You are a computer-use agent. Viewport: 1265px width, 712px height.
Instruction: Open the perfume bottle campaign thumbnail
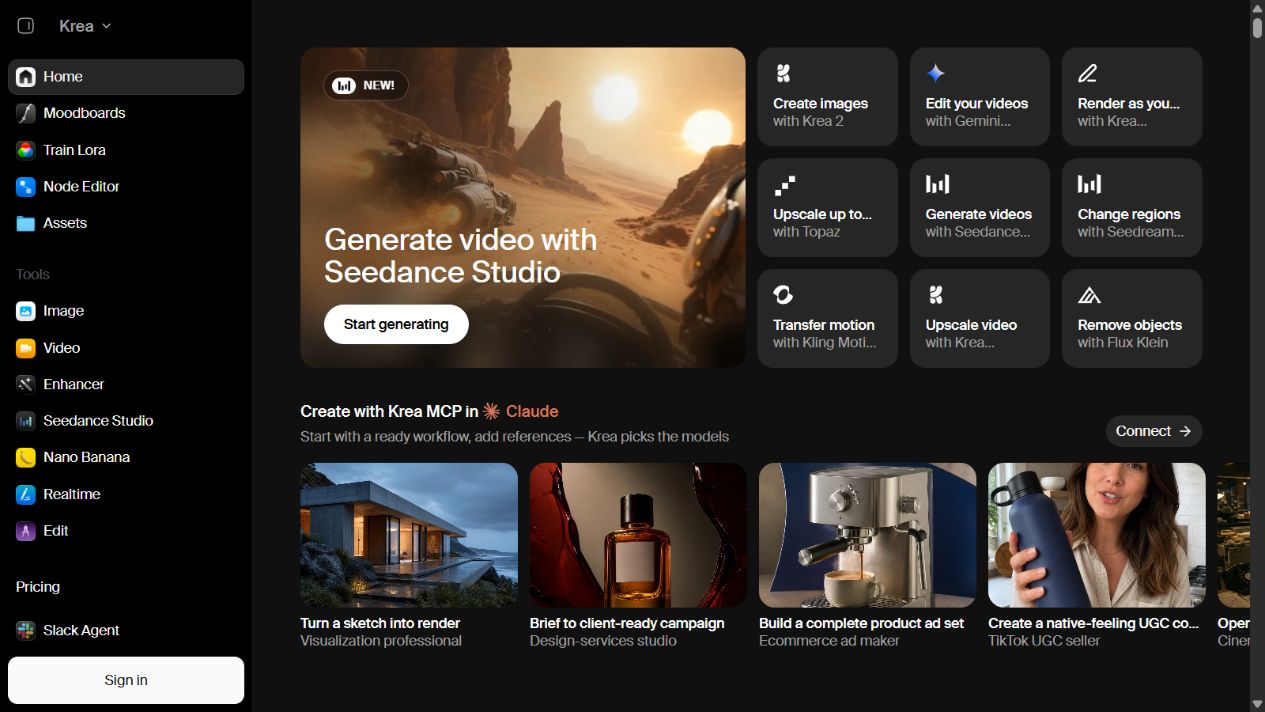coord(638,535)
